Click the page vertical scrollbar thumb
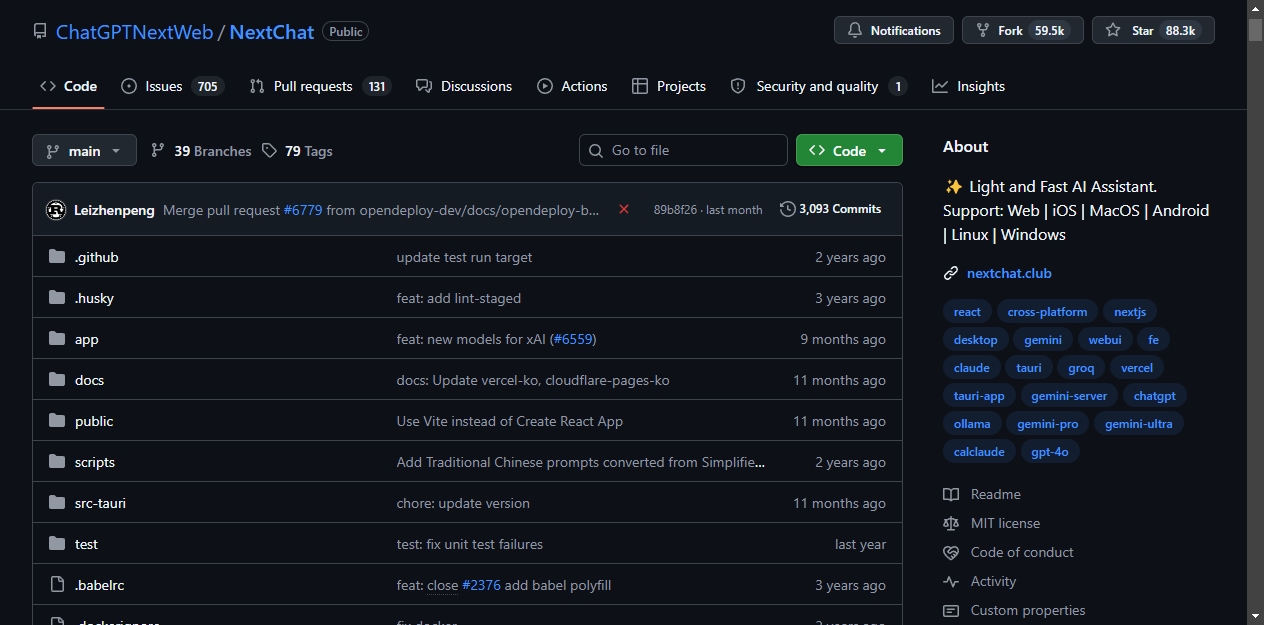 (x=1255, y=29)
